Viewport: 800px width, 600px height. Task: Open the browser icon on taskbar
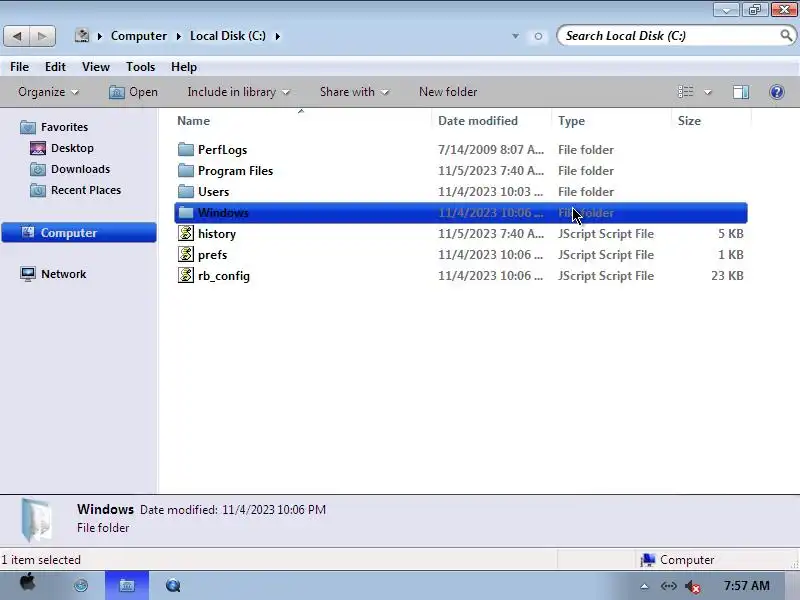pyautogui.click(x=81, y=585)
